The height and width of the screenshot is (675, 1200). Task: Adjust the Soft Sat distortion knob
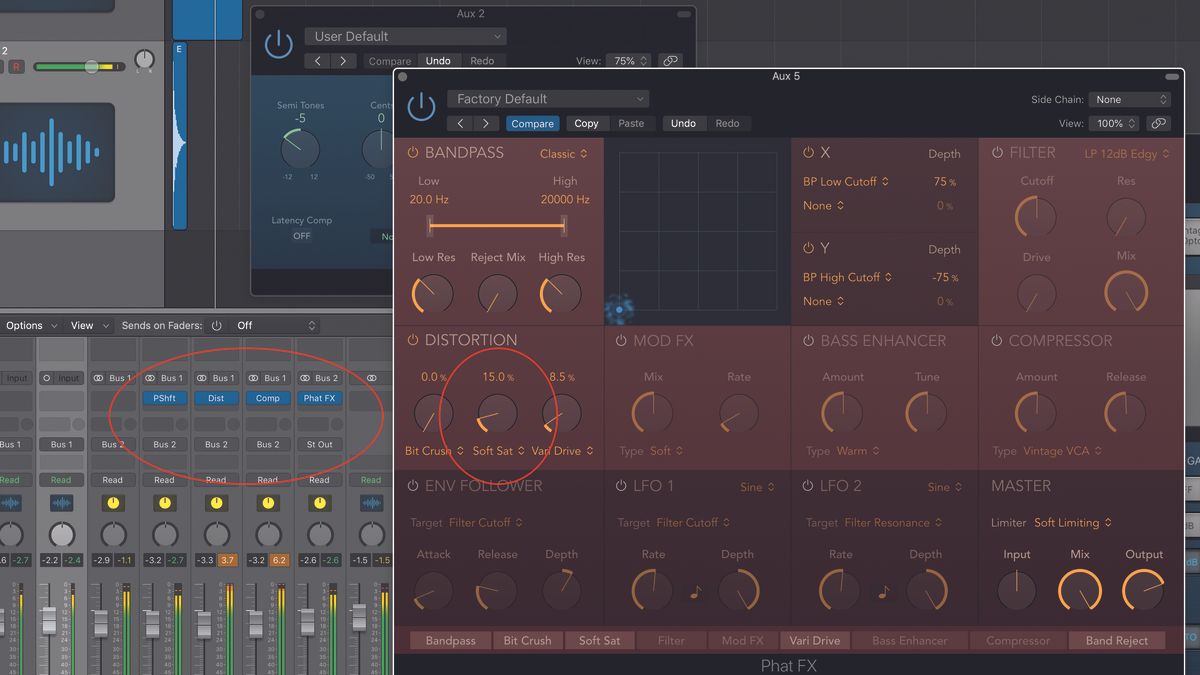pos(497,411)
